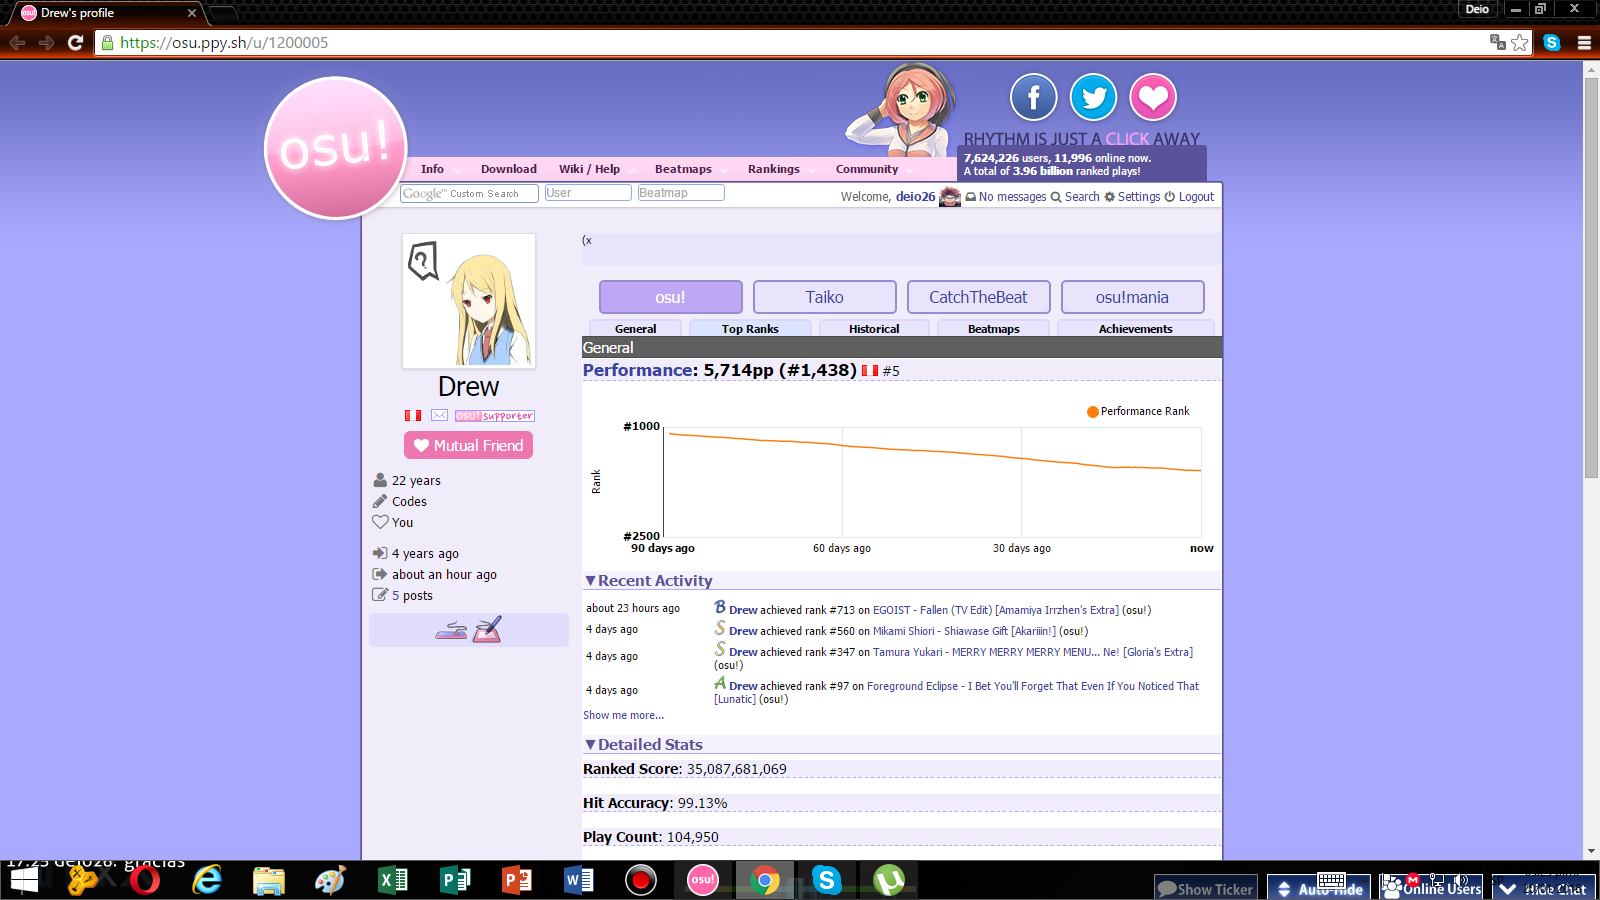Click the envelope message icon under Drew
Image resolution: width=1600 pixels, height=900 pixels.
(440, 415)
